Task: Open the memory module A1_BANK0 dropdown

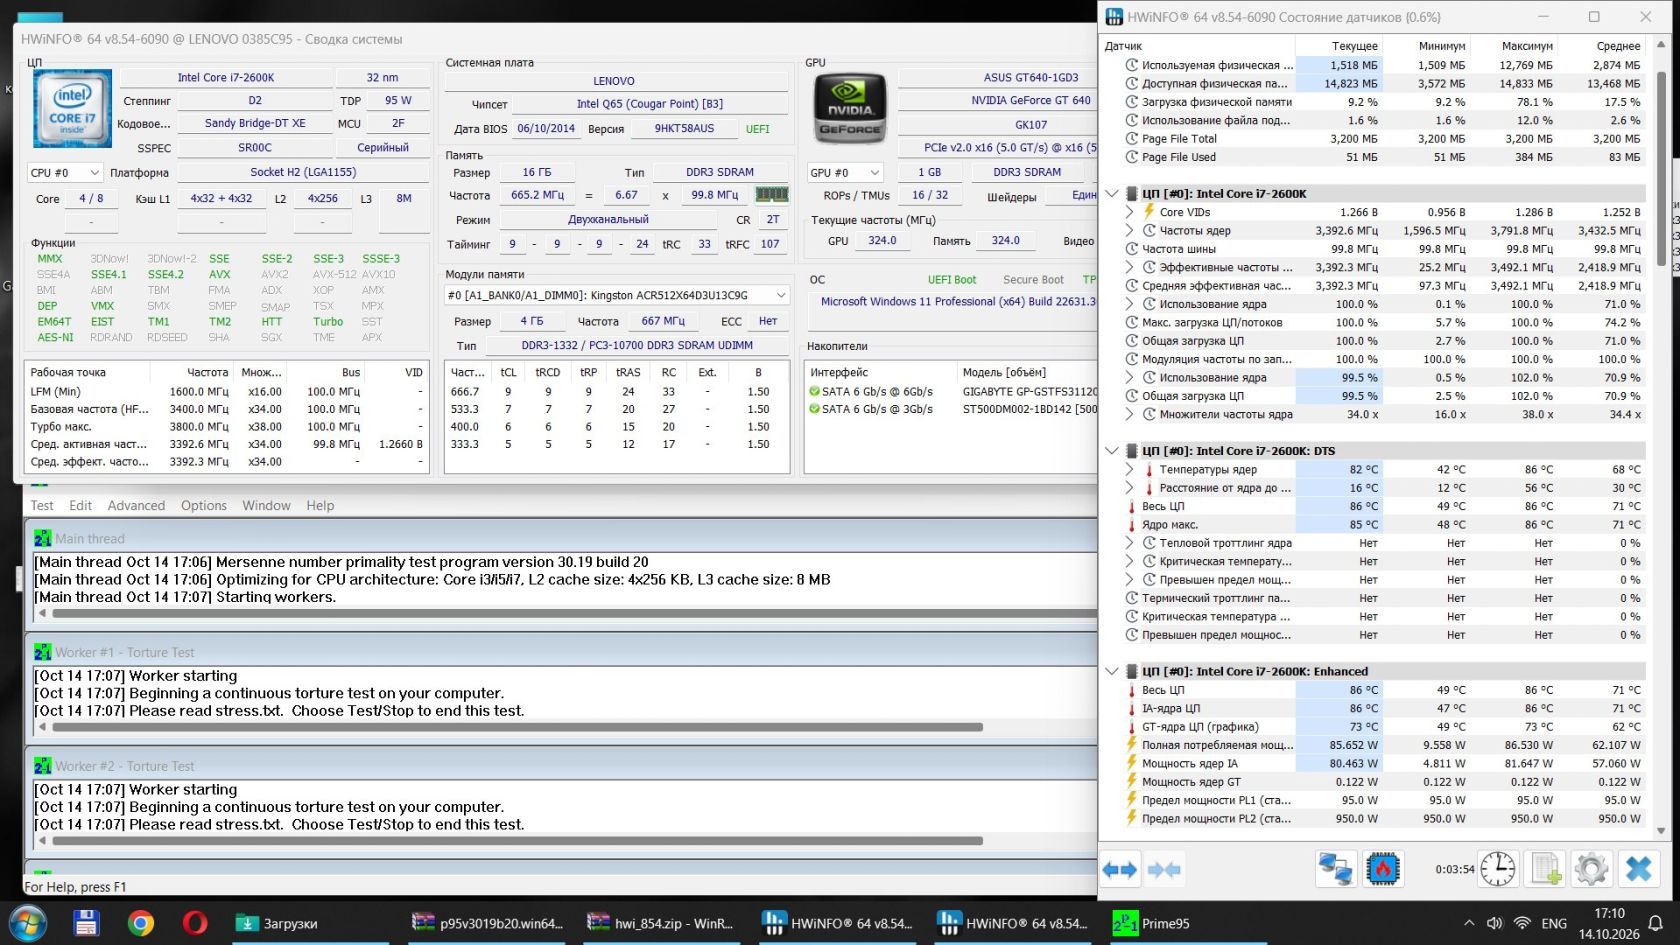Action: pos(617,296)
